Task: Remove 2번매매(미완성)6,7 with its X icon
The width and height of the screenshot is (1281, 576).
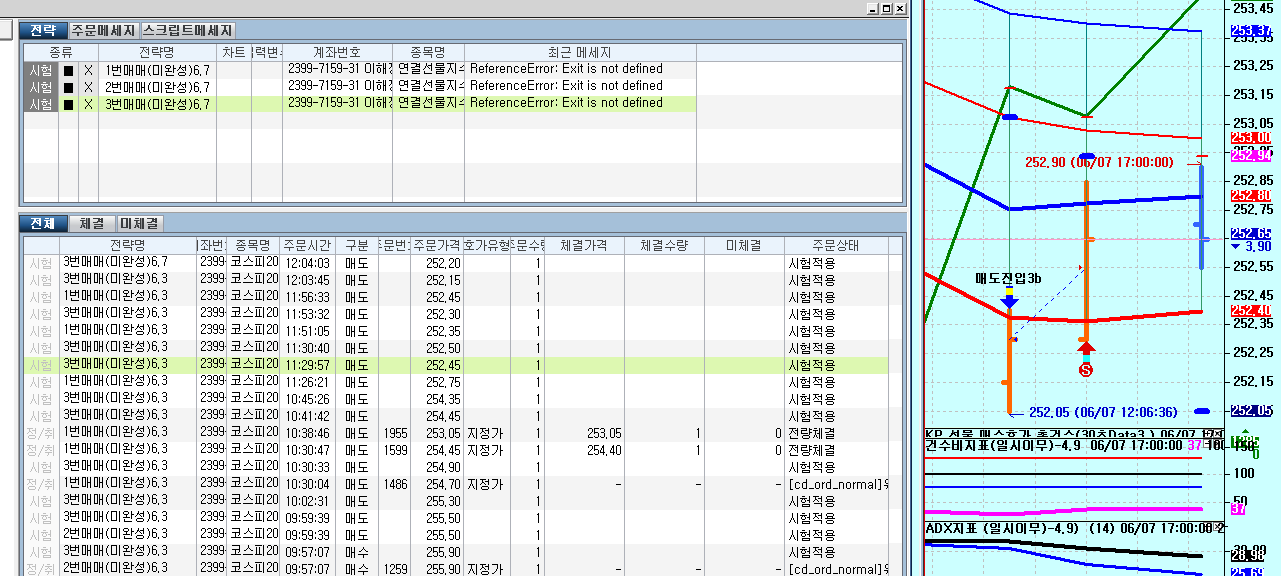Action: [88, 87]
